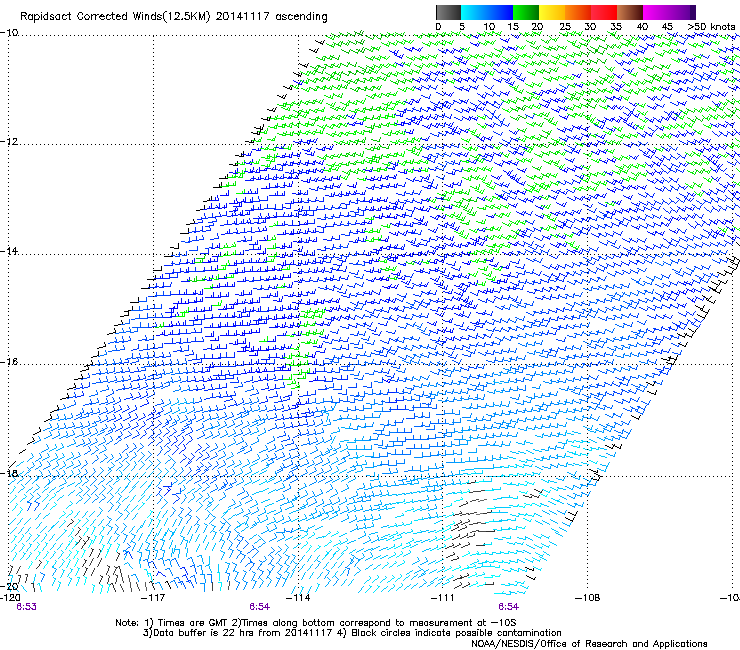Click the "Black circles indicate possible contamination" note
The height and width of the screenshot is (650, 740).
coord(456,633)
